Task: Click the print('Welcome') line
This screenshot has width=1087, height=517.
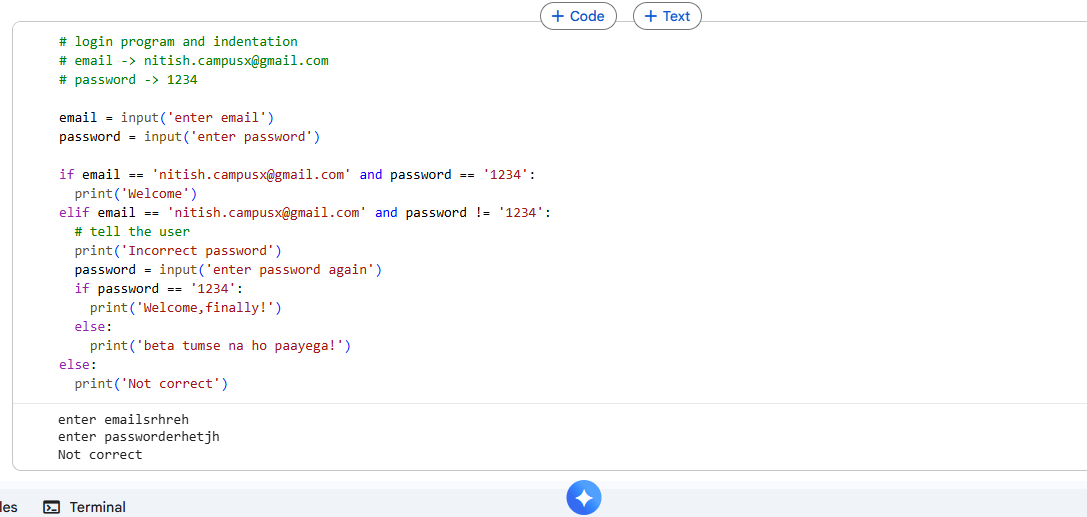Action: [x=136, y=193]
